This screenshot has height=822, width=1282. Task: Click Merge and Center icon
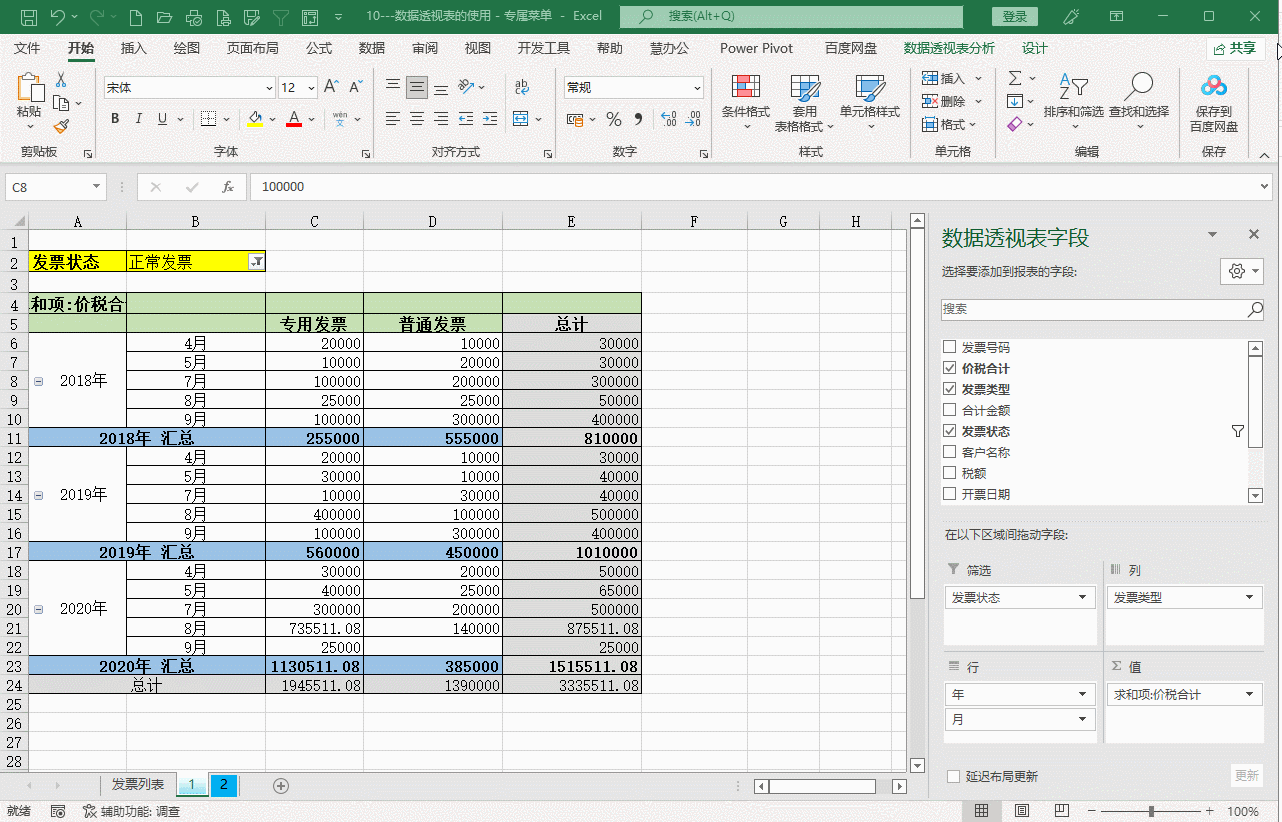click(522, 119)
